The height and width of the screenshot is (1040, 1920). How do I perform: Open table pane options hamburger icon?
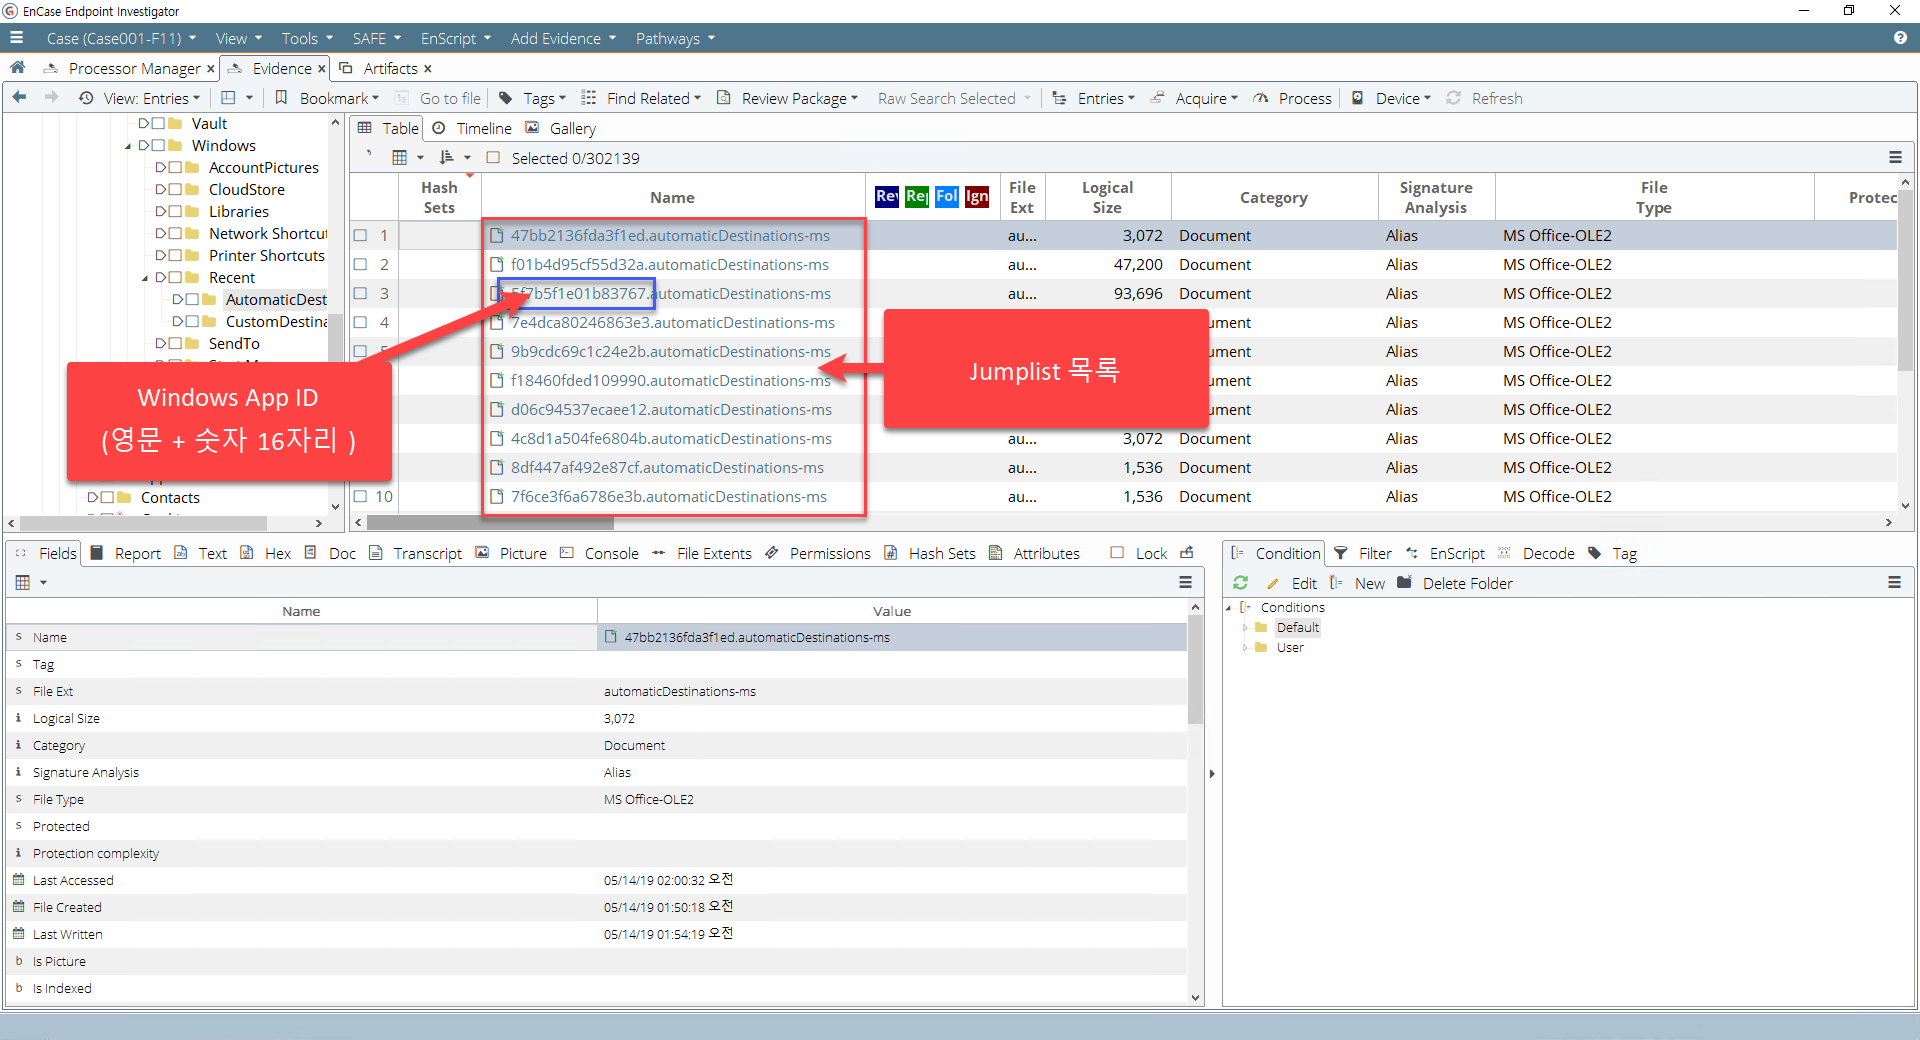[1895, 157]
